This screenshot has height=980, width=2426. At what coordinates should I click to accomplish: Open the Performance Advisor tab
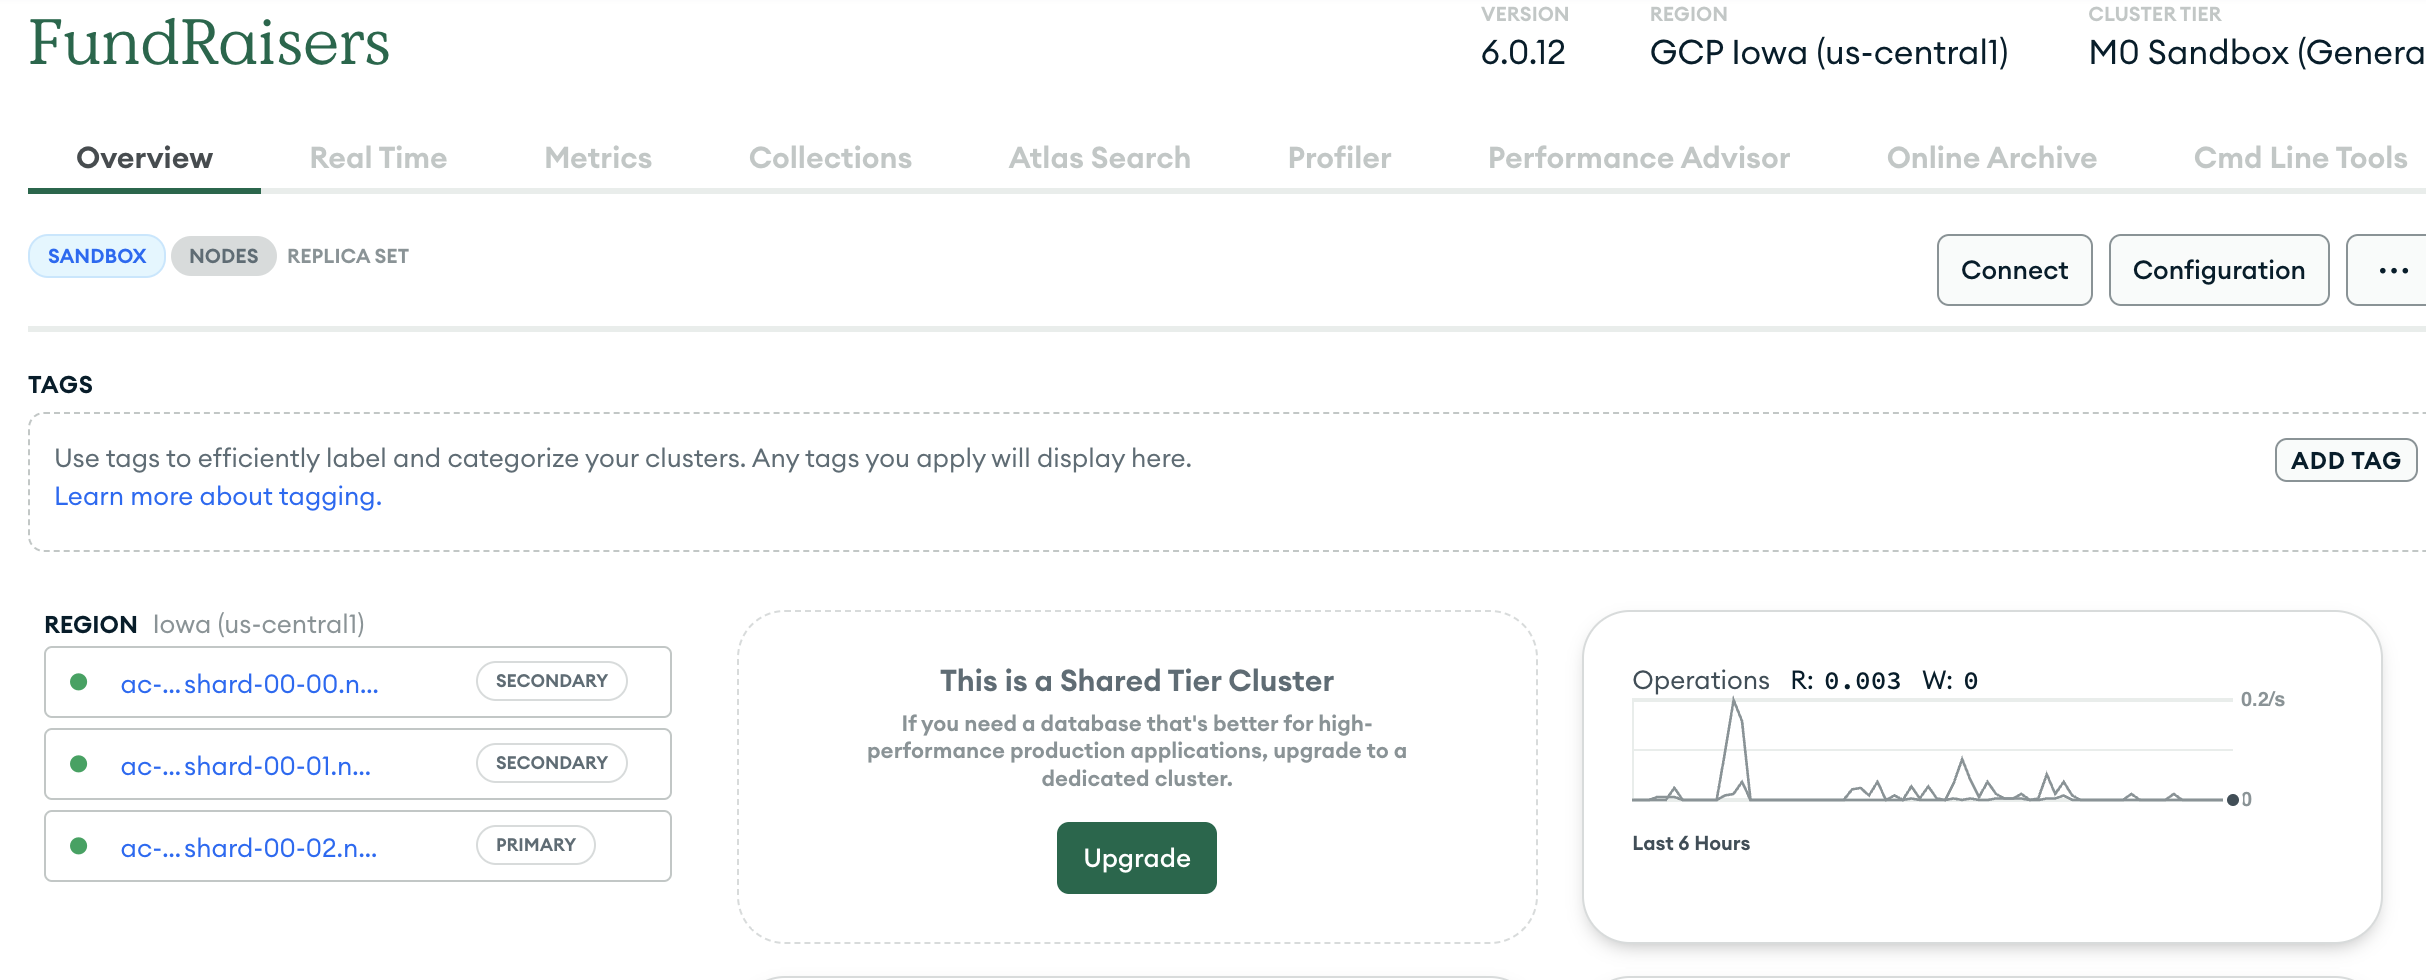[1638, 158]
